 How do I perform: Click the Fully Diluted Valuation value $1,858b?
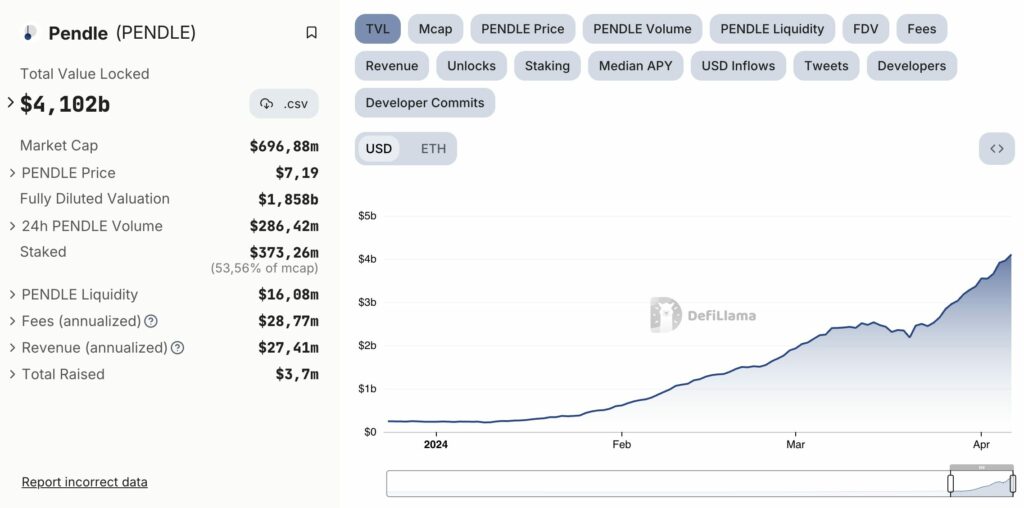(x=288, y=199)
